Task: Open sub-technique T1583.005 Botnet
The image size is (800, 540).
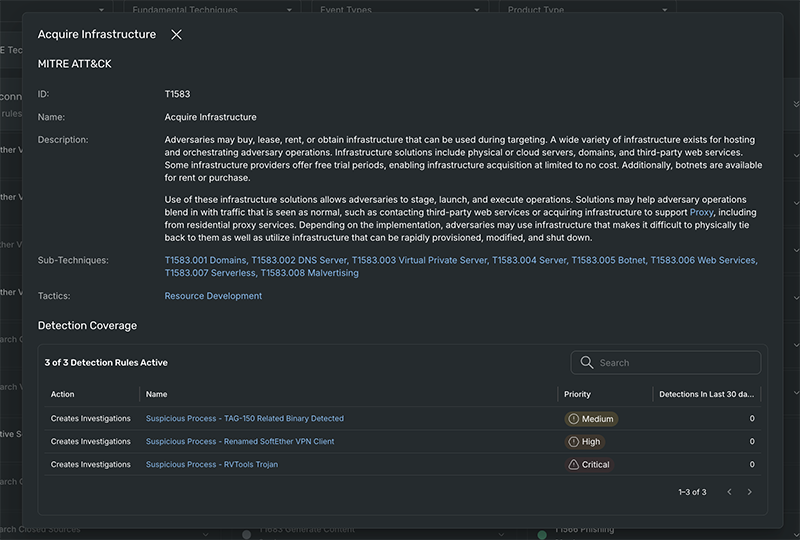Action: (609, 260)
